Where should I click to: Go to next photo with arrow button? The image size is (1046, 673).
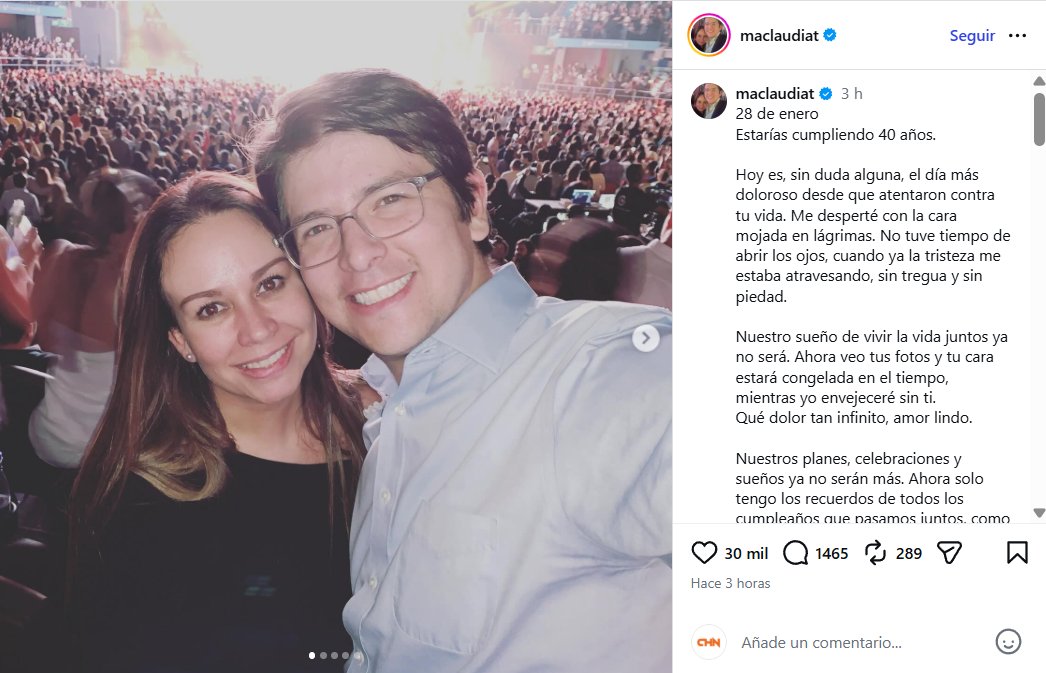click(646, 338)
